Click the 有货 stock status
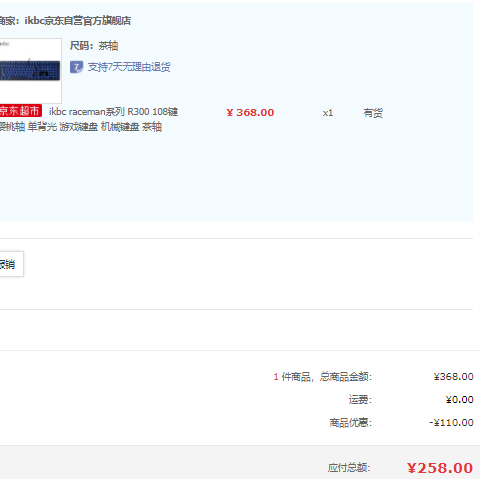 point(373,113)
